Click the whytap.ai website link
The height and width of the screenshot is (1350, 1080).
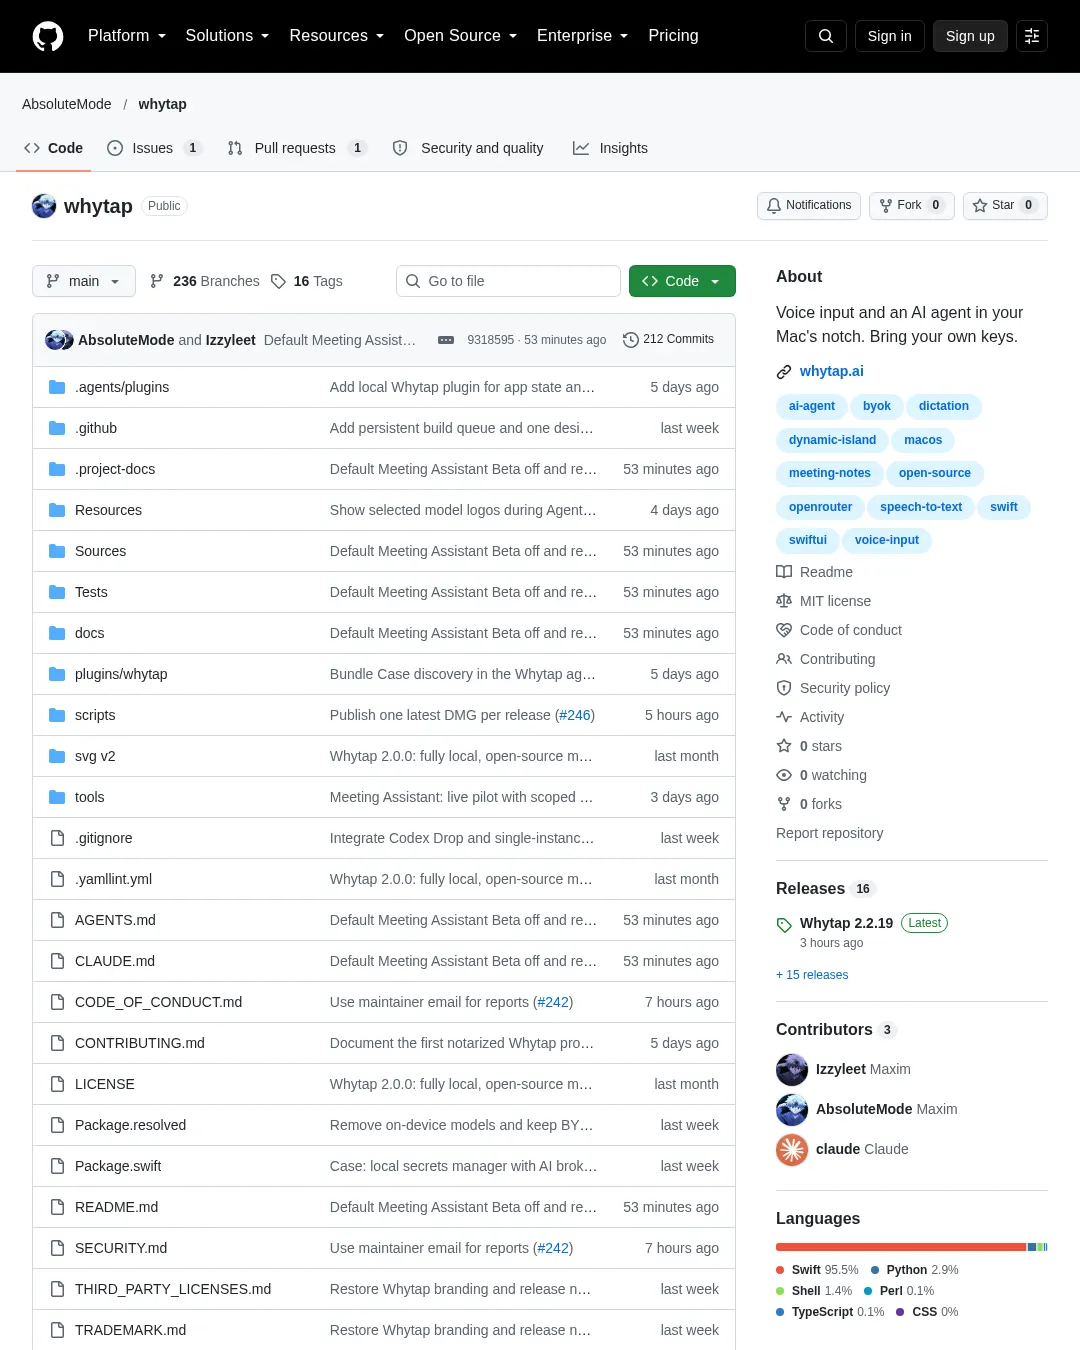[832, 371]
